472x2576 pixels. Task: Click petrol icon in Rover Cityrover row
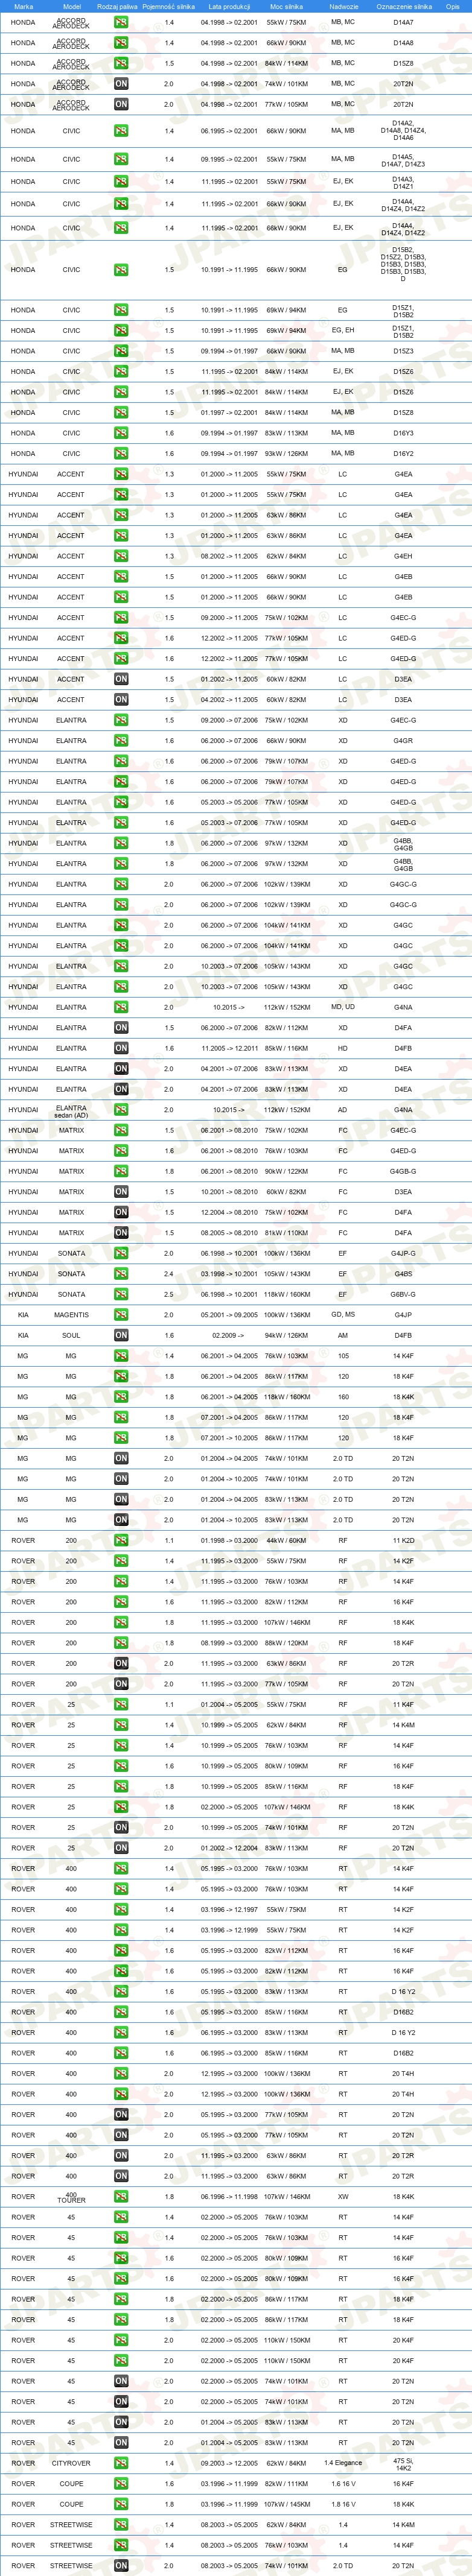click(x=121, y=2463)
